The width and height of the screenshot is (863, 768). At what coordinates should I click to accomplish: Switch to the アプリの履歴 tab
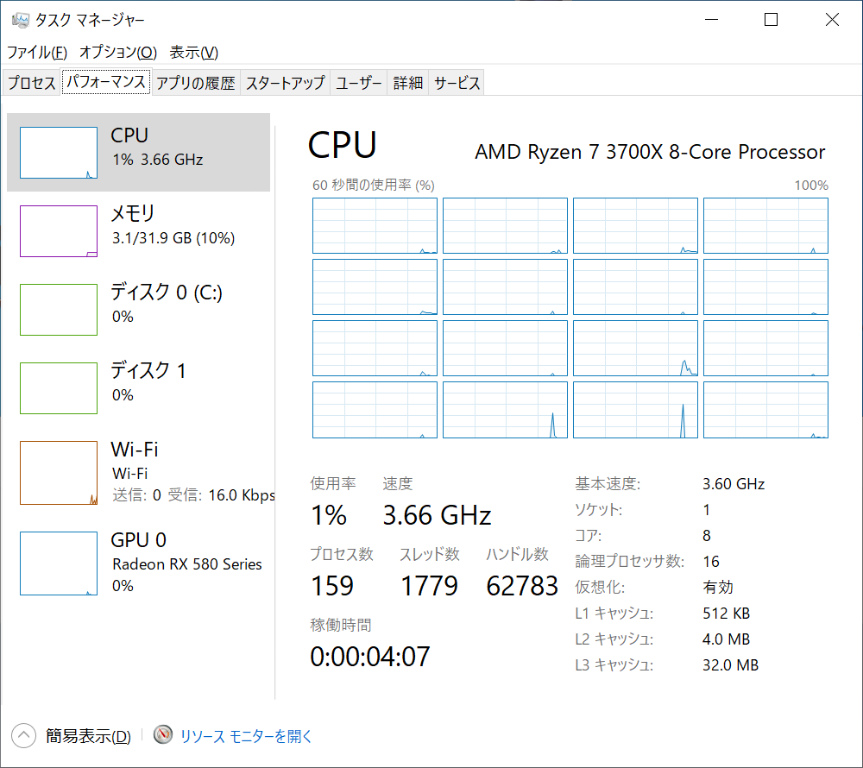195,84
